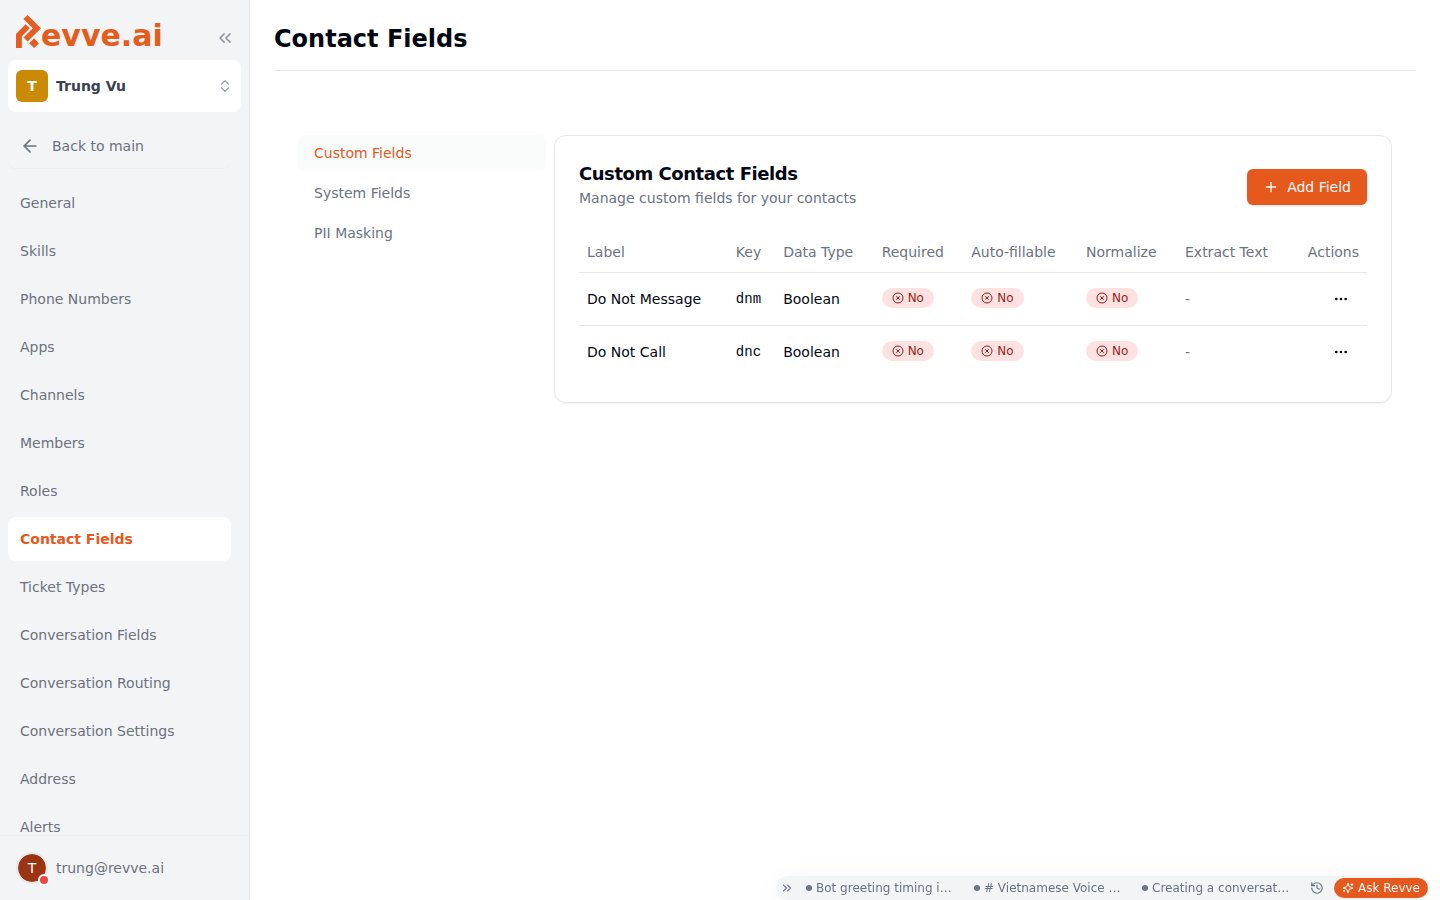
Task: Open 'Vietnamese Voice' conversation tab
Action: (1047, 888)
